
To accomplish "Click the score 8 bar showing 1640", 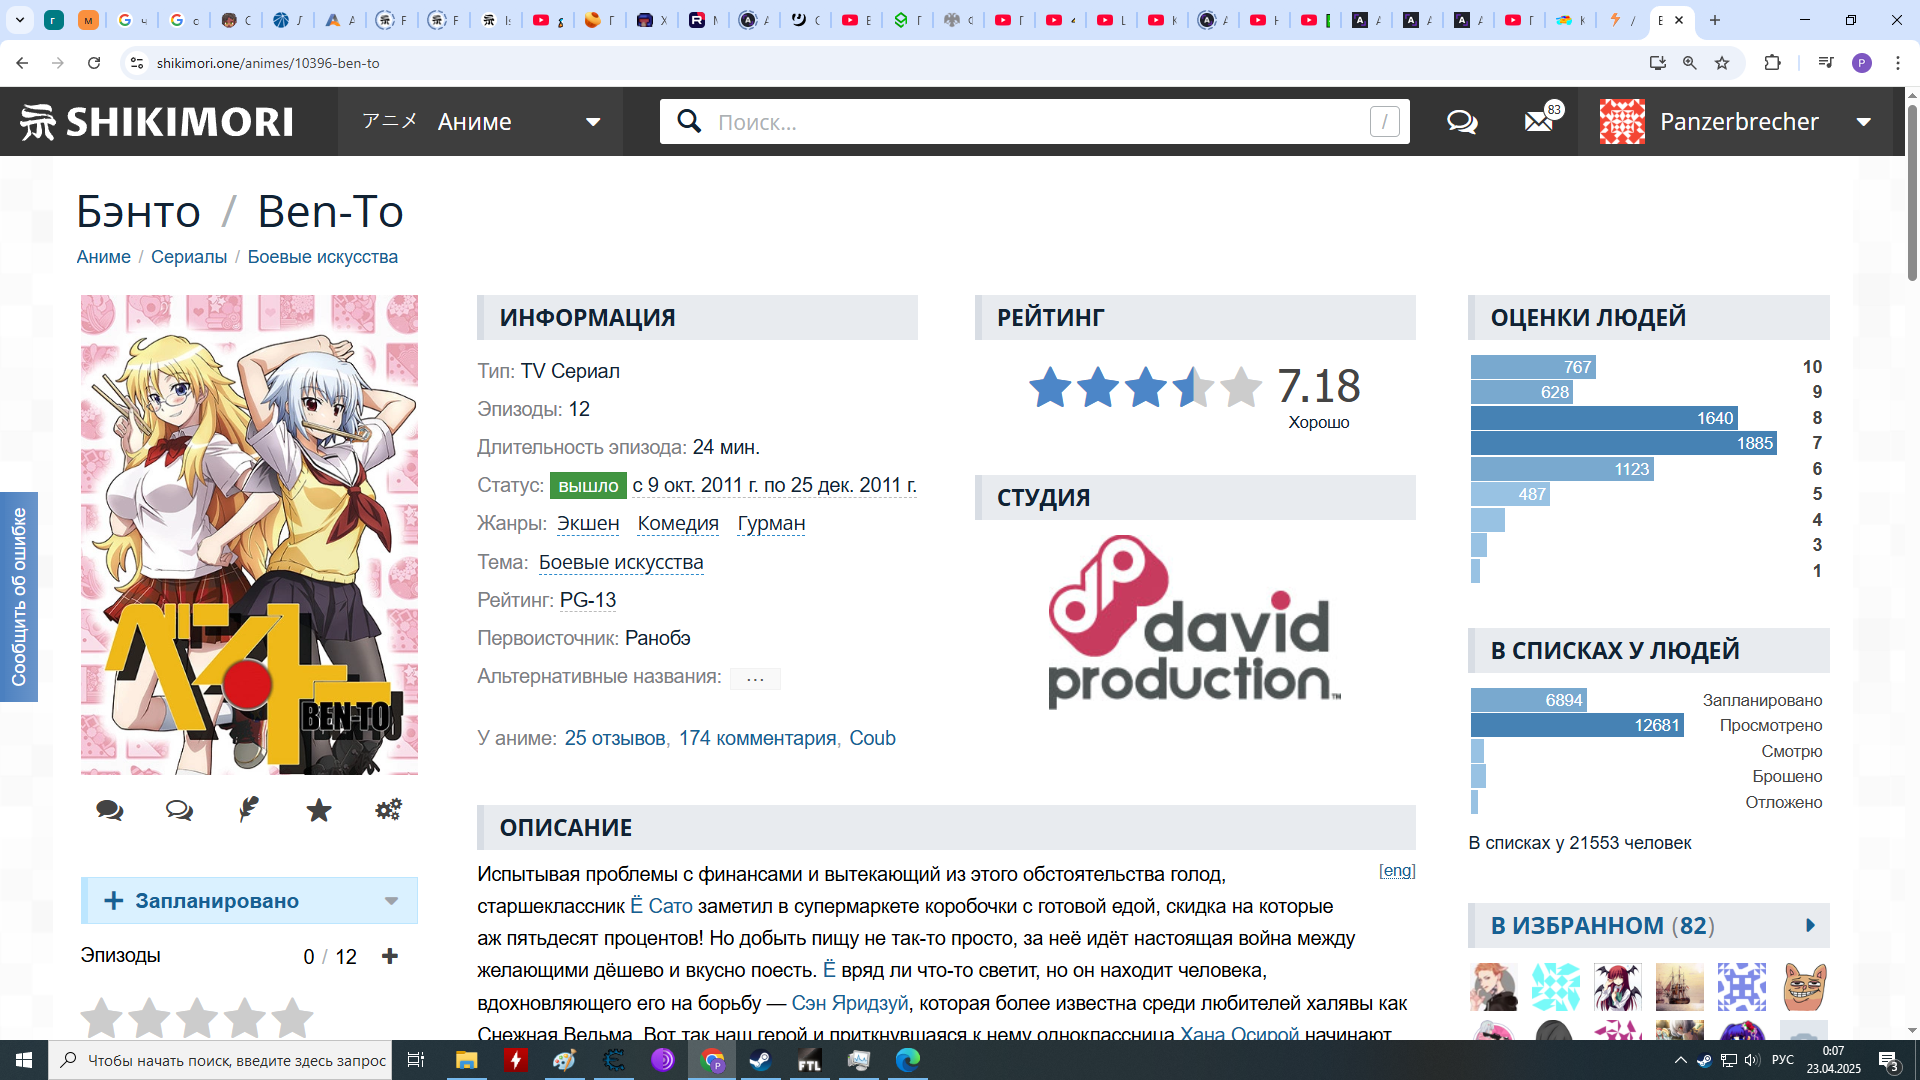I will point(1604,418).
